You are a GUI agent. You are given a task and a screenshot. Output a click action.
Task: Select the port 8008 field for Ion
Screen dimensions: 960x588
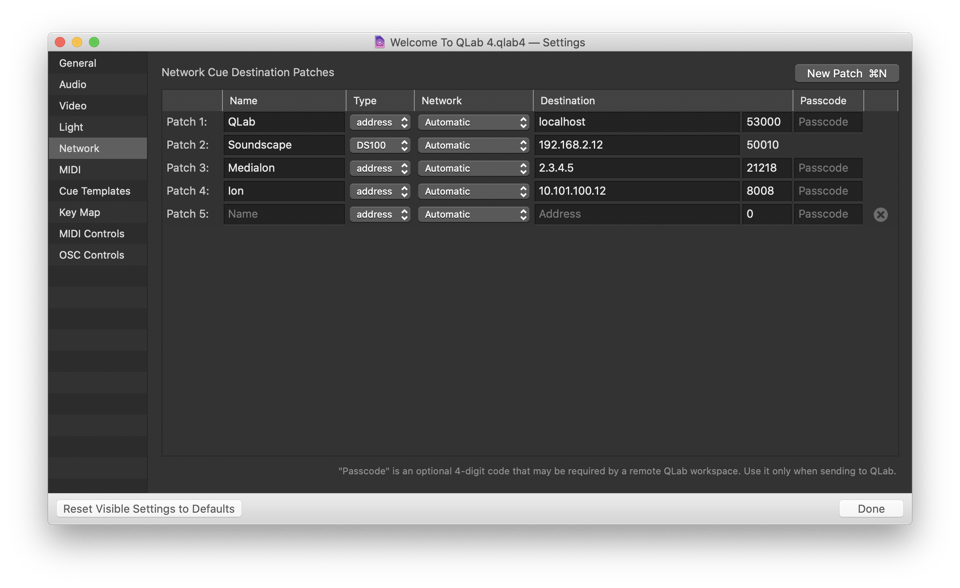pyautogui.click(x=766, y=191)
